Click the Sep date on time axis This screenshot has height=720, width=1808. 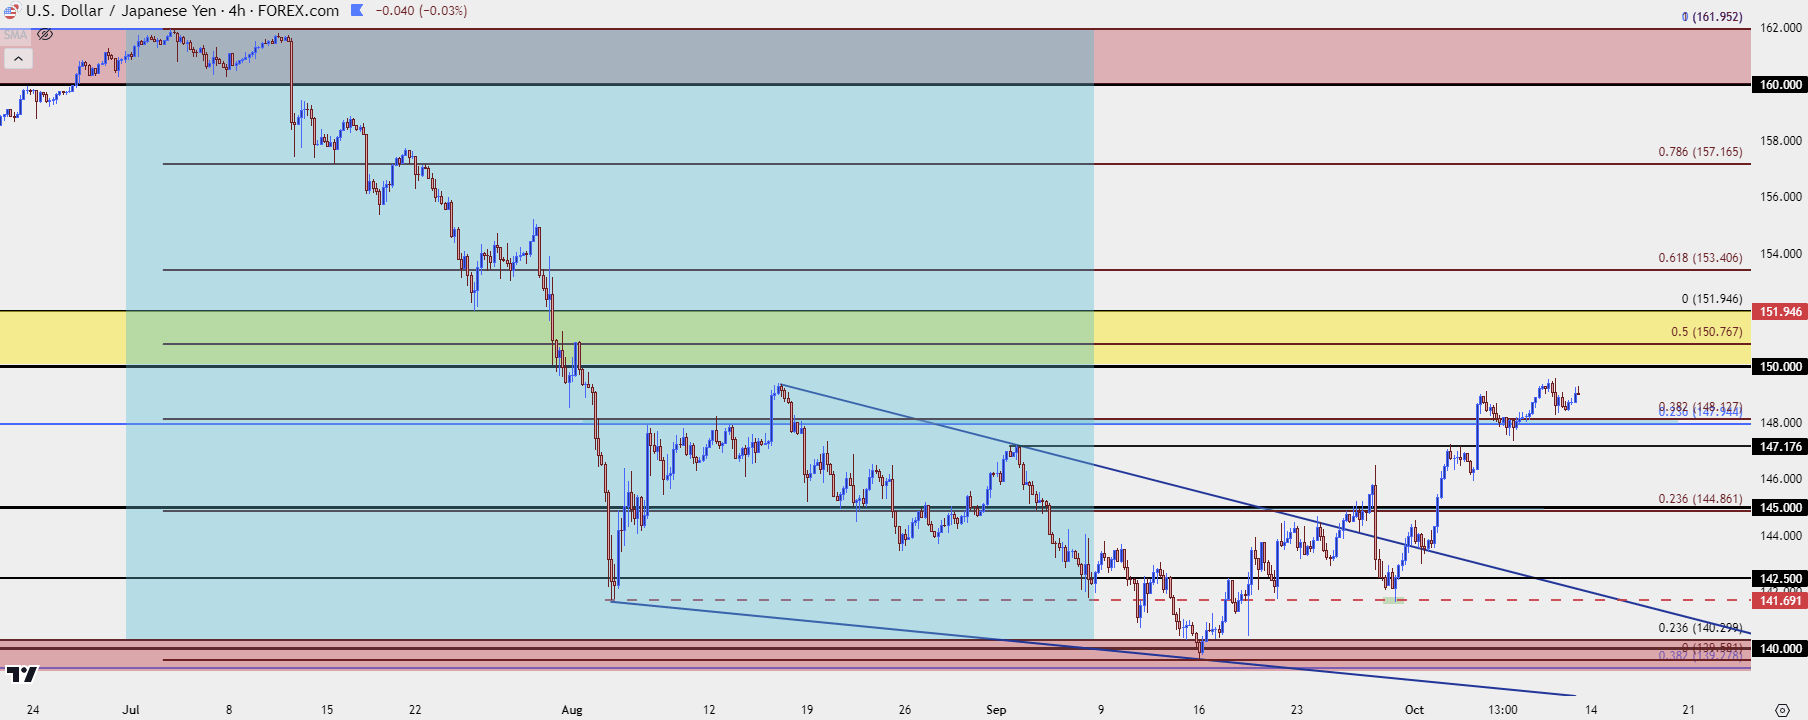coord(996,710)
